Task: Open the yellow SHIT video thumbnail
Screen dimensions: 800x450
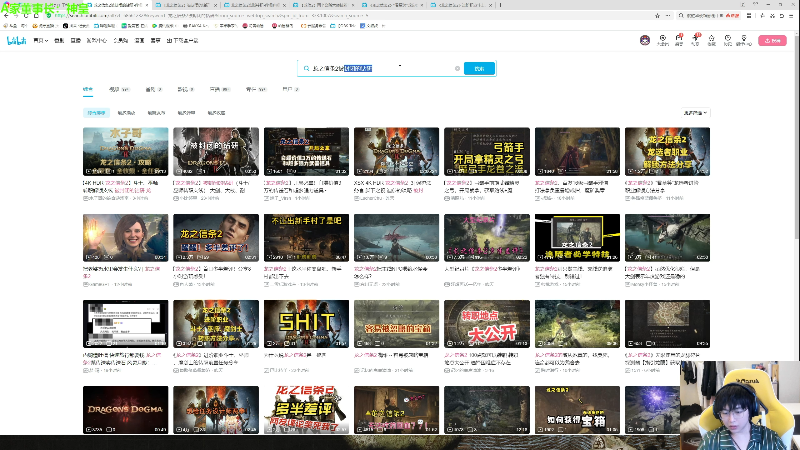Action: click(x=306, y=324)
